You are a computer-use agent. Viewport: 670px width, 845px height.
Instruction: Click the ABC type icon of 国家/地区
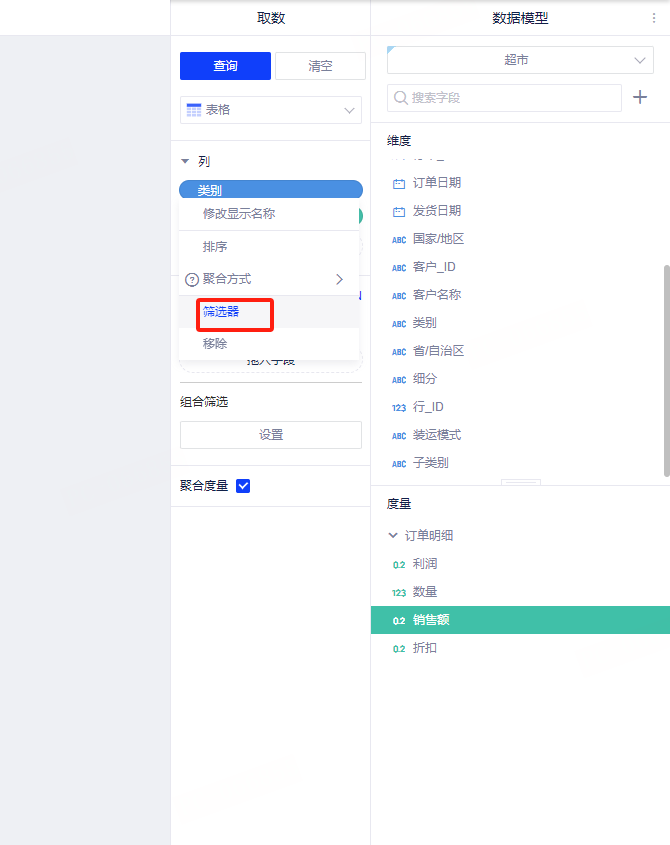(x=399, y=240)
